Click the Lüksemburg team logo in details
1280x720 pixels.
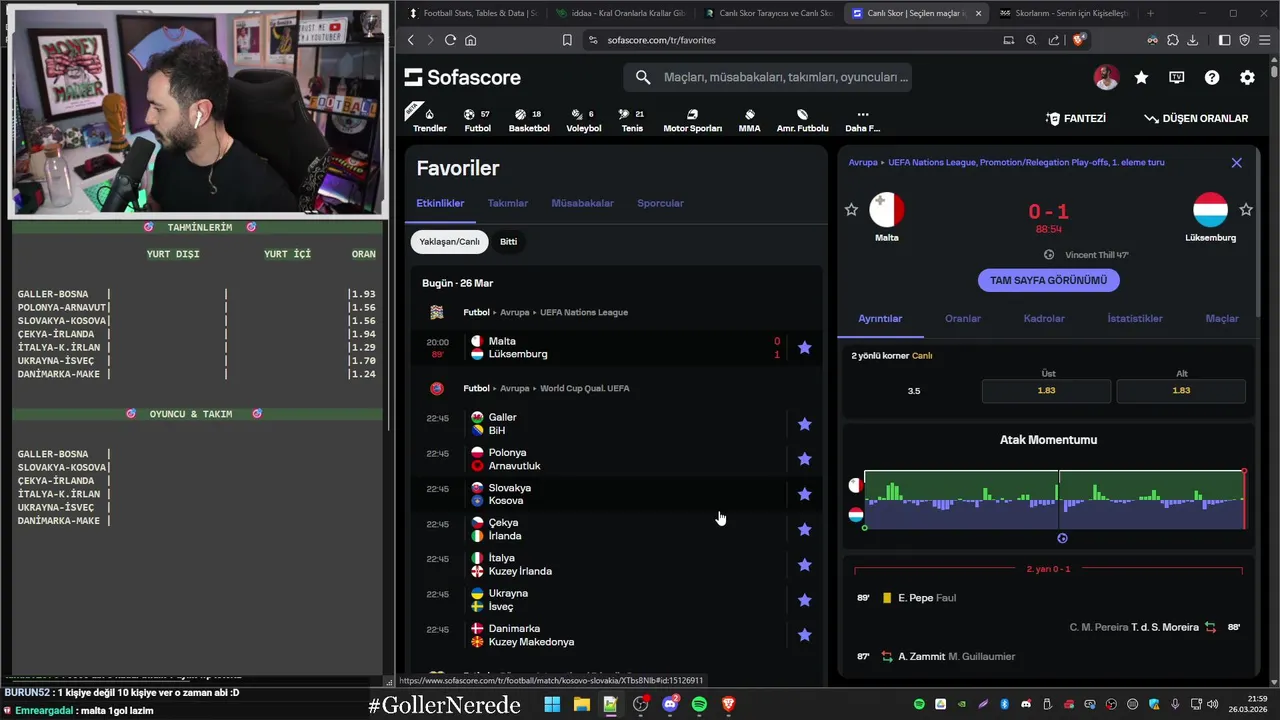(1211, 210)
